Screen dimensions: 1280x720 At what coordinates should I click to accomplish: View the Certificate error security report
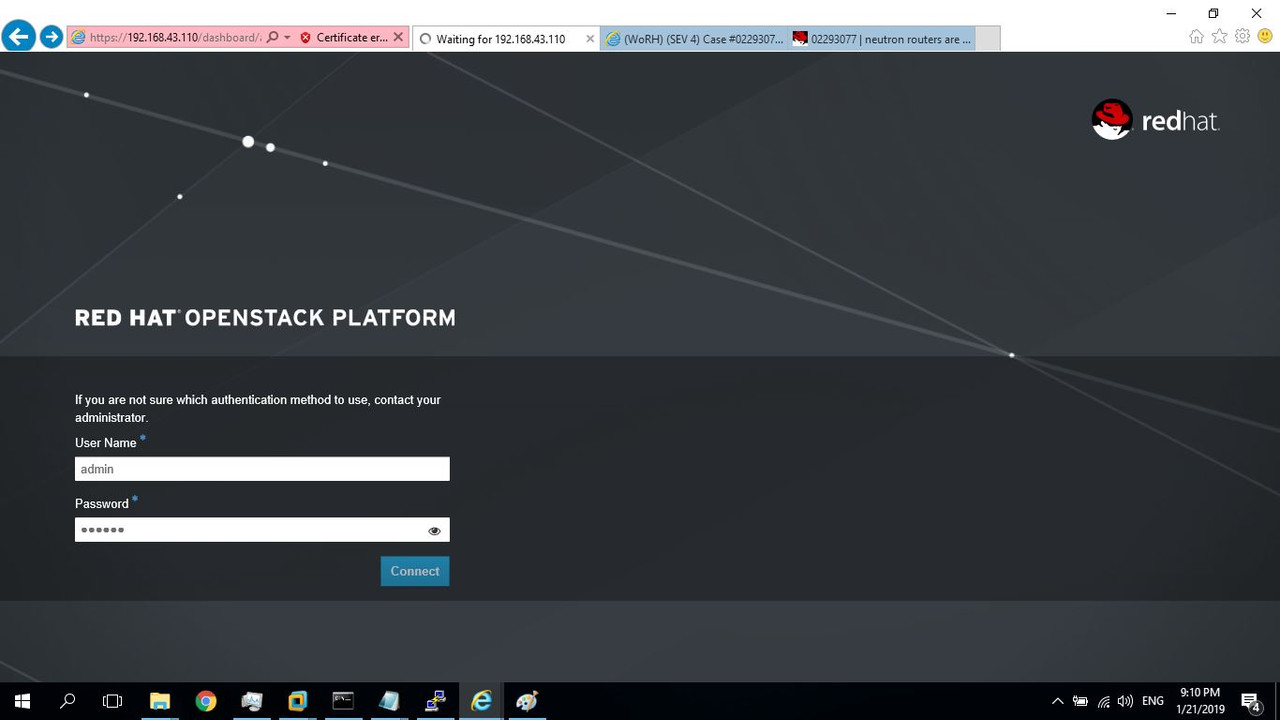click(x=343, y=38)
